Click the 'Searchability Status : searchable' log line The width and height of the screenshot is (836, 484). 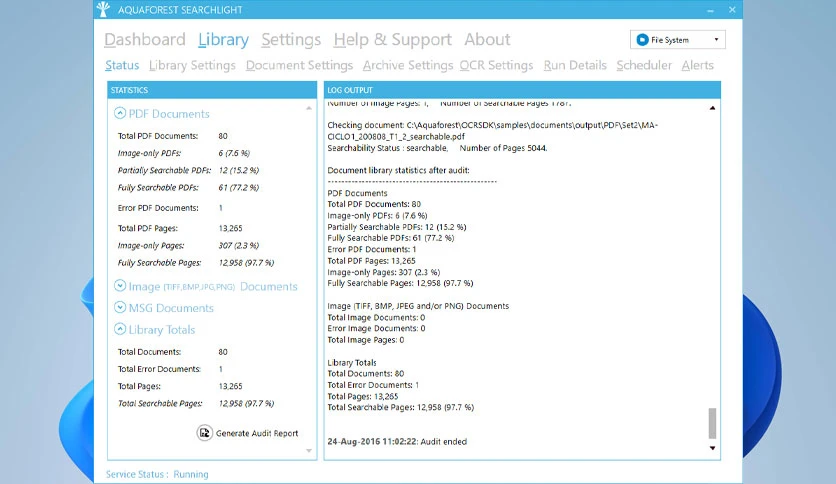(x=437, y=148)
